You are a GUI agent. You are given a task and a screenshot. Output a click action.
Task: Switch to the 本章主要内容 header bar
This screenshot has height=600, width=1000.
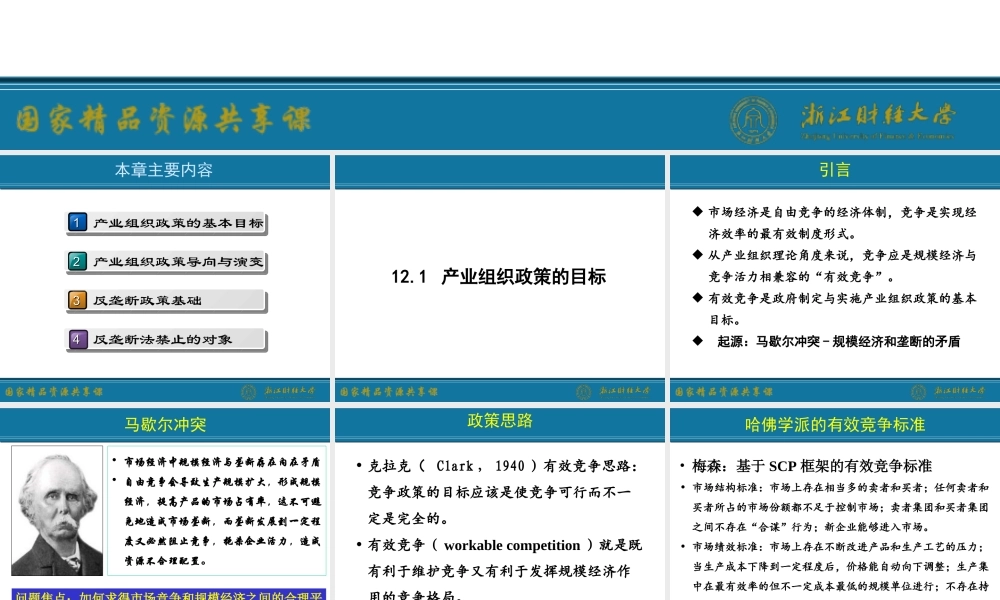(165, 170)
